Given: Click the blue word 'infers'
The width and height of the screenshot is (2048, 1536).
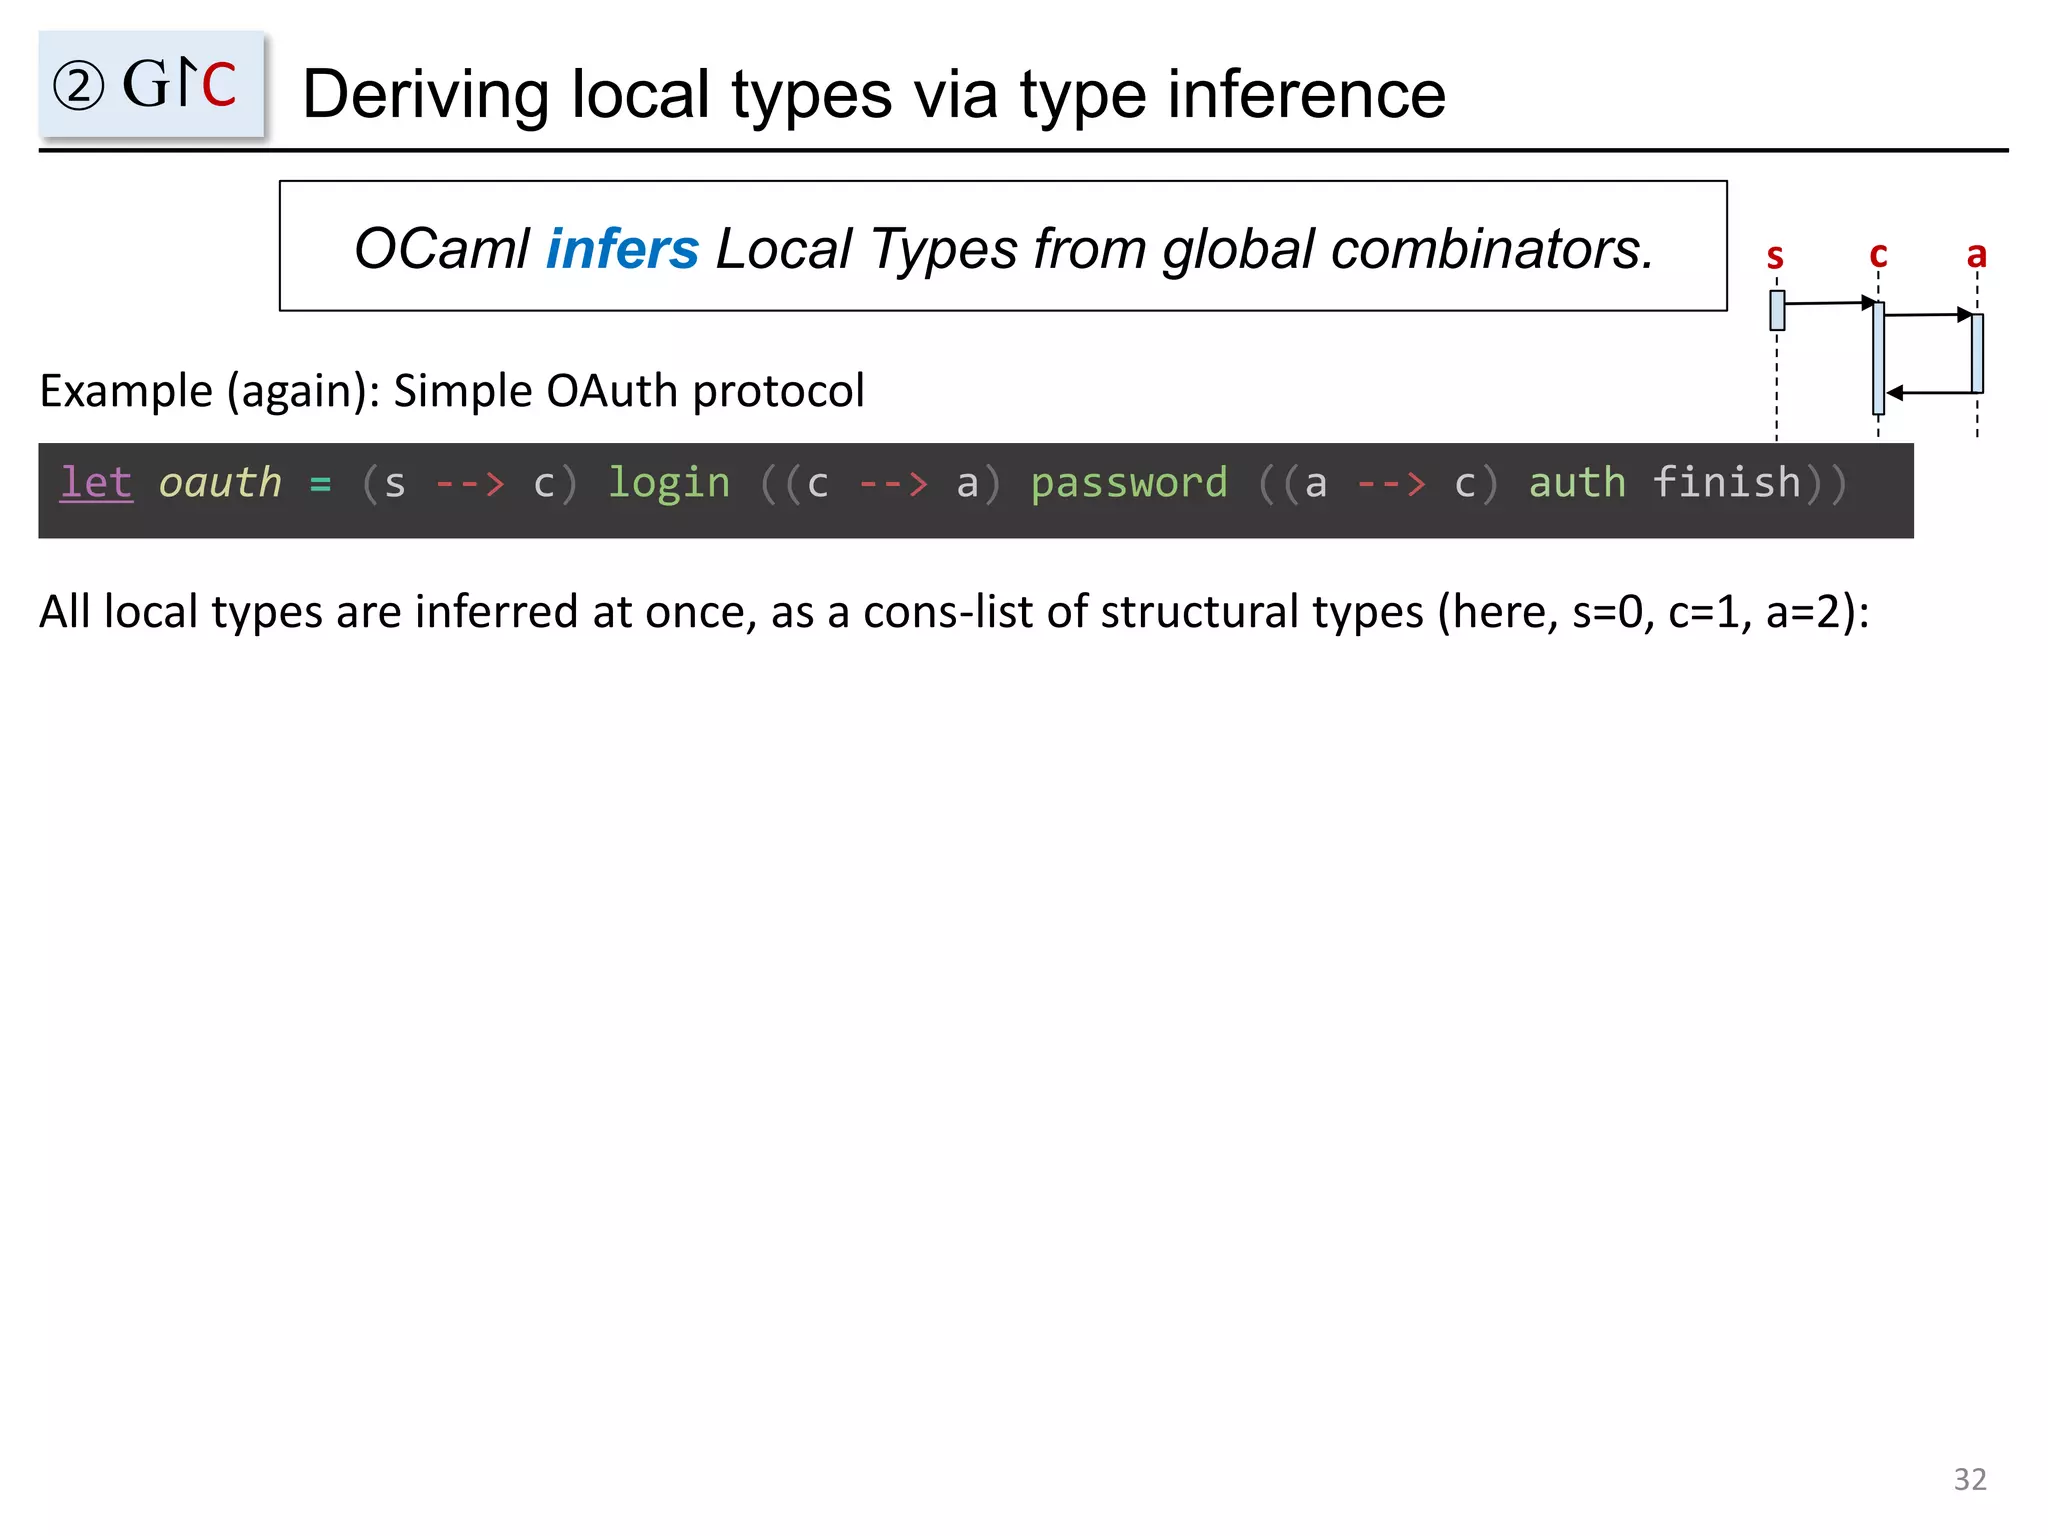Looking at the screenshot, I should pyautogui.click(x=622, y=248).
